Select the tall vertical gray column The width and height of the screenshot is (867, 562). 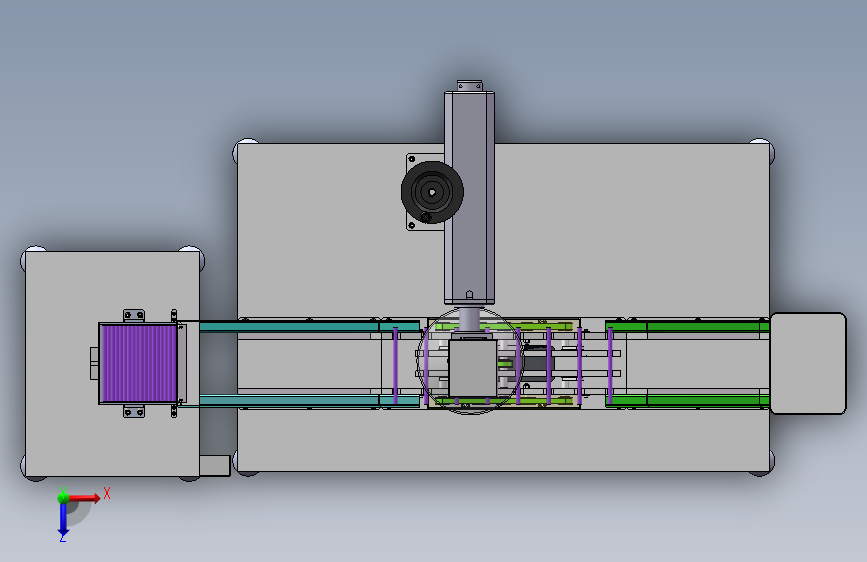click(469, 197)
